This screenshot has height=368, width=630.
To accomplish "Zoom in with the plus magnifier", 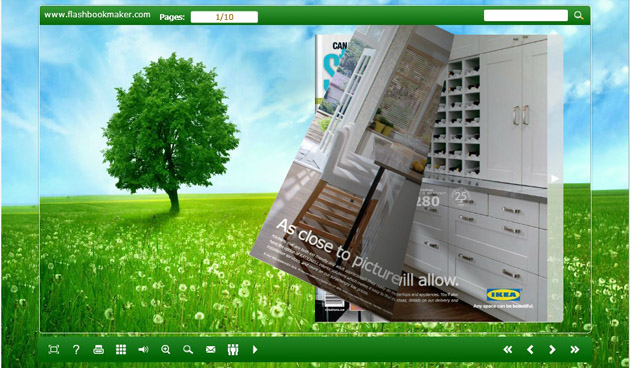I will click(x=166, y=350).
